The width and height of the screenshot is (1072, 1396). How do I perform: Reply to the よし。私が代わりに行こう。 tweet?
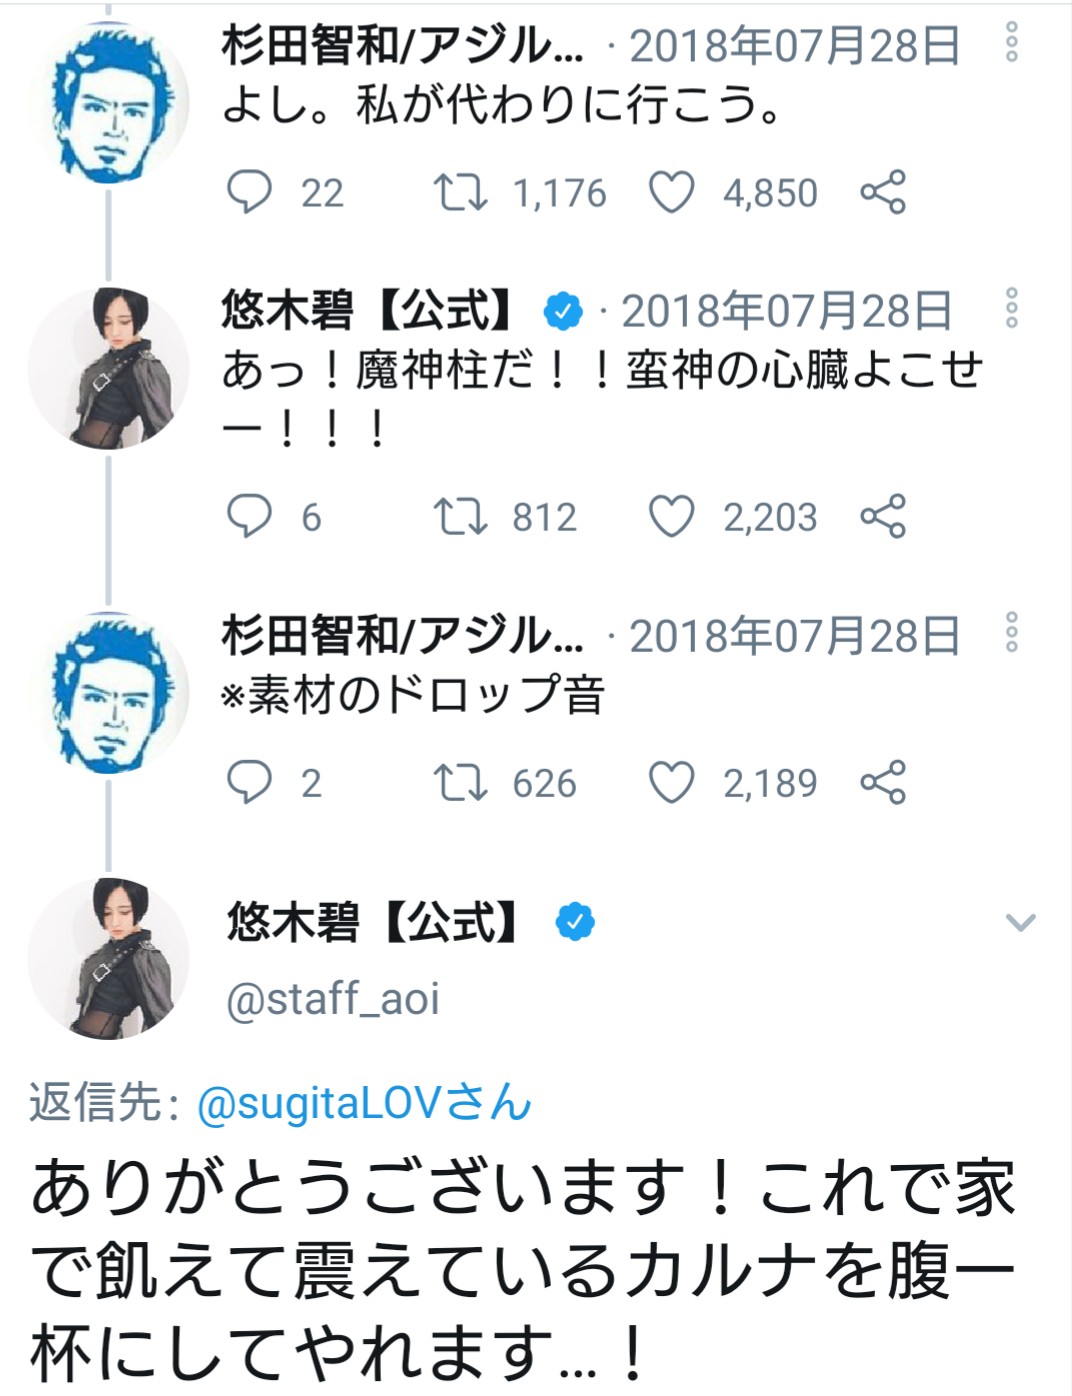point(249,192)
